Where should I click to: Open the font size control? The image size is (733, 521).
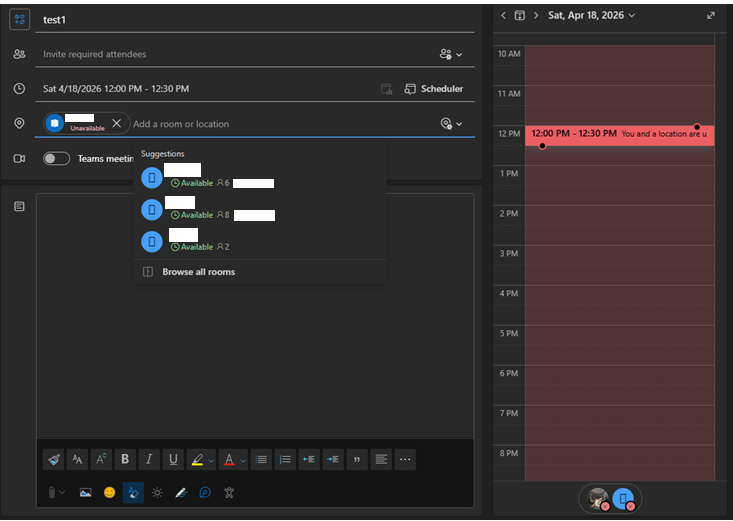[x=101, y=459]
